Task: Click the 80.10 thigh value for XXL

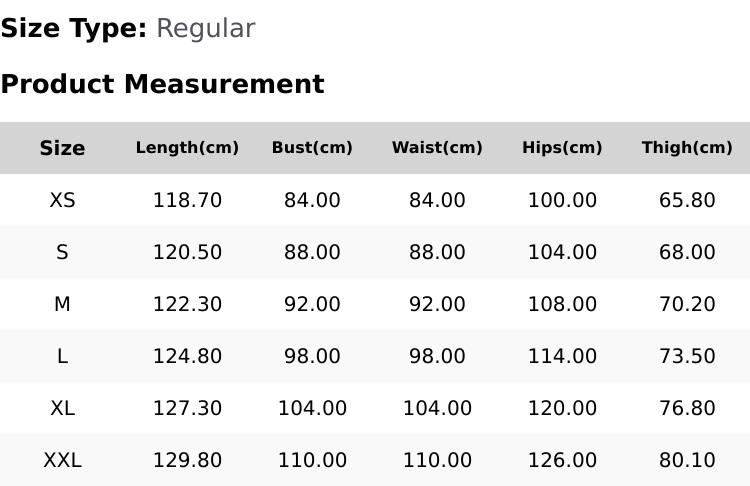Action: [687, 461]
